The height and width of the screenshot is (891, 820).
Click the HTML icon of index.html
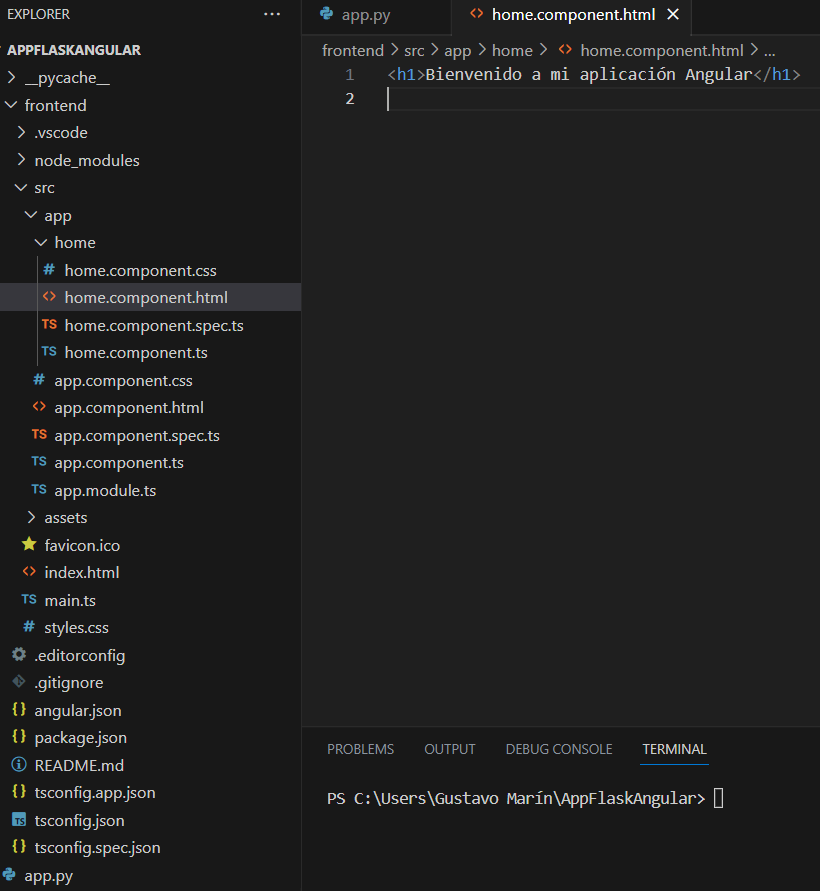pos(29,572)
